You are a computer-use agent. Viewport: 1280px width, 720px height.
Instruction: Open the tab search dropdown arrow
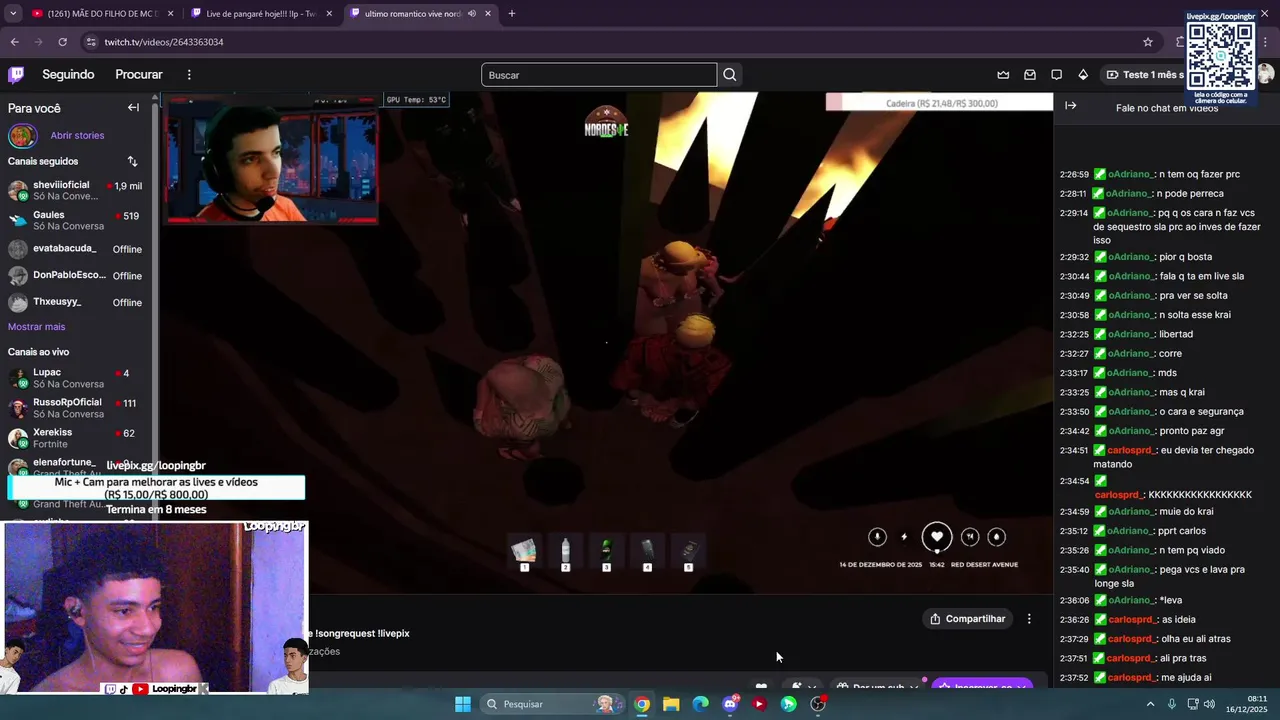click(x=13, y=14)
